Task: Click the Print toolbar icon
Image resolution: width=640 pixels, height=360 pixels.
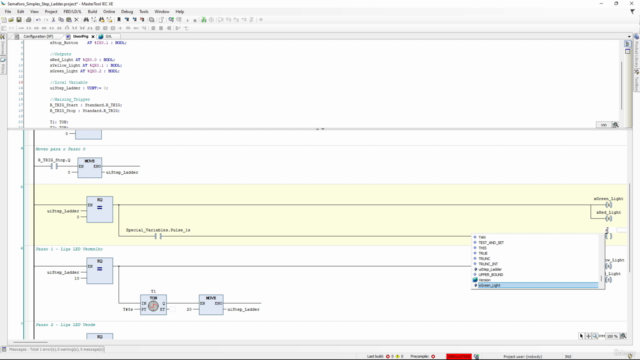Action: (29, 20)
